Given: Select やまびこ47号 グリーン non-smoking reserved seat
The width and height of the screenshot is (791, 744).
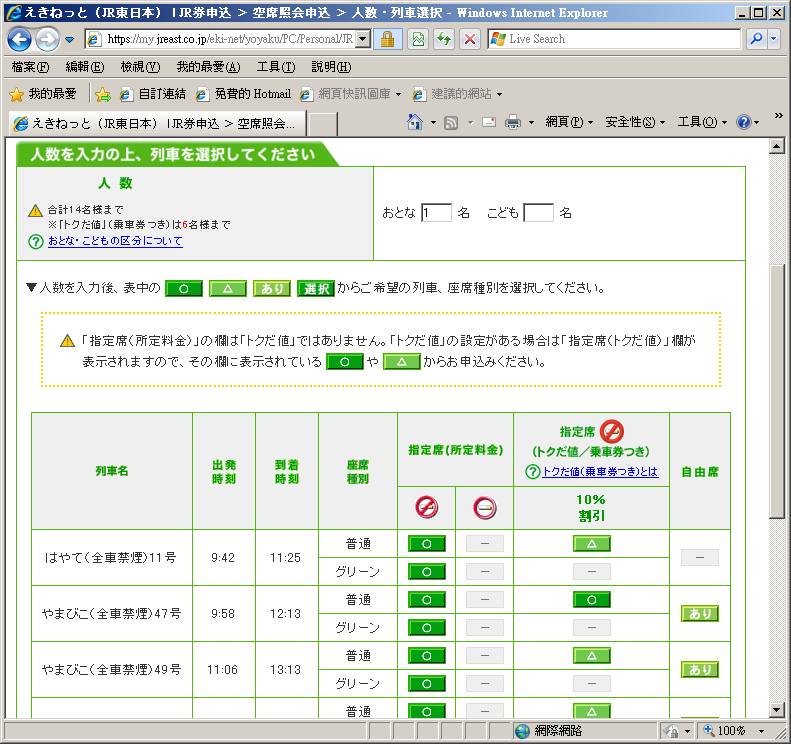Looking at the screenshot, I should [x=427, y=628].
